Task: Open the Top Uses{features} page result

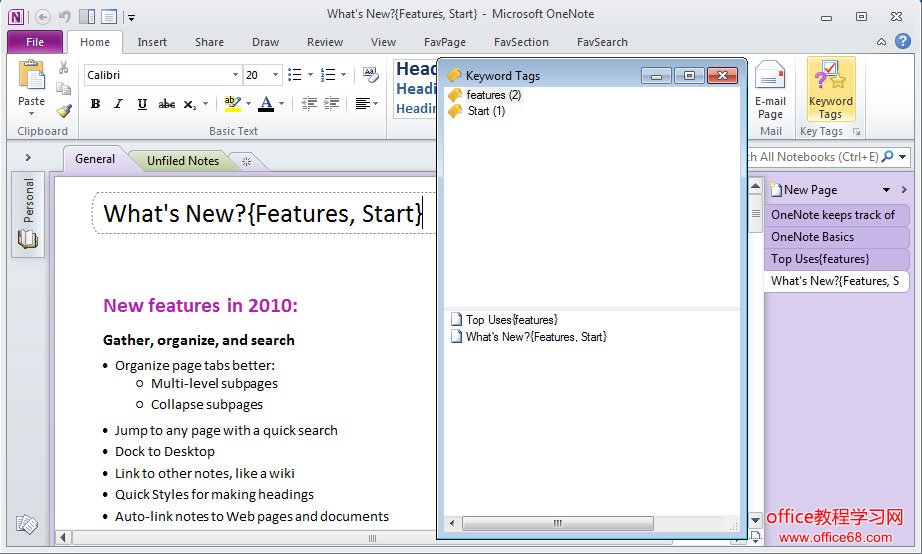Action: 511,320
